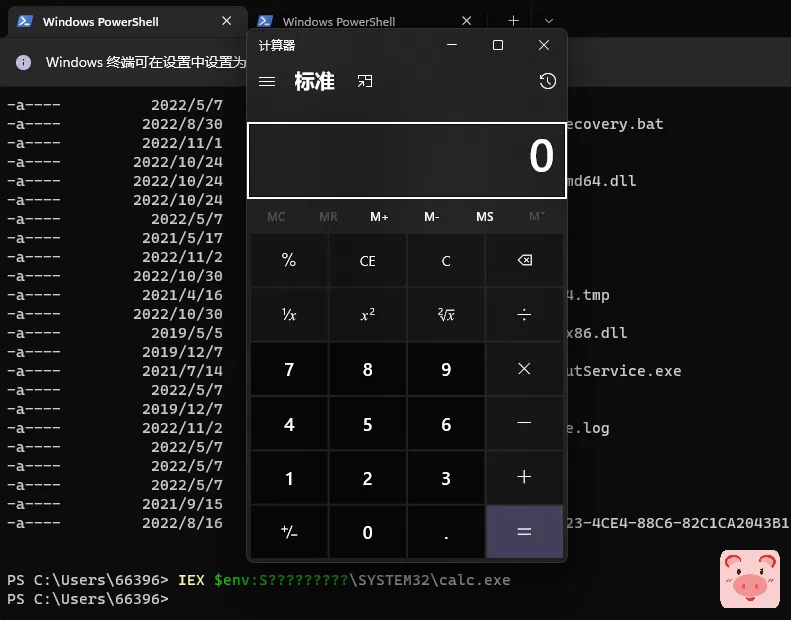Click the date '2022/8/16' in terminal
This screenshot has width=791, height=620.
(182, 523)
